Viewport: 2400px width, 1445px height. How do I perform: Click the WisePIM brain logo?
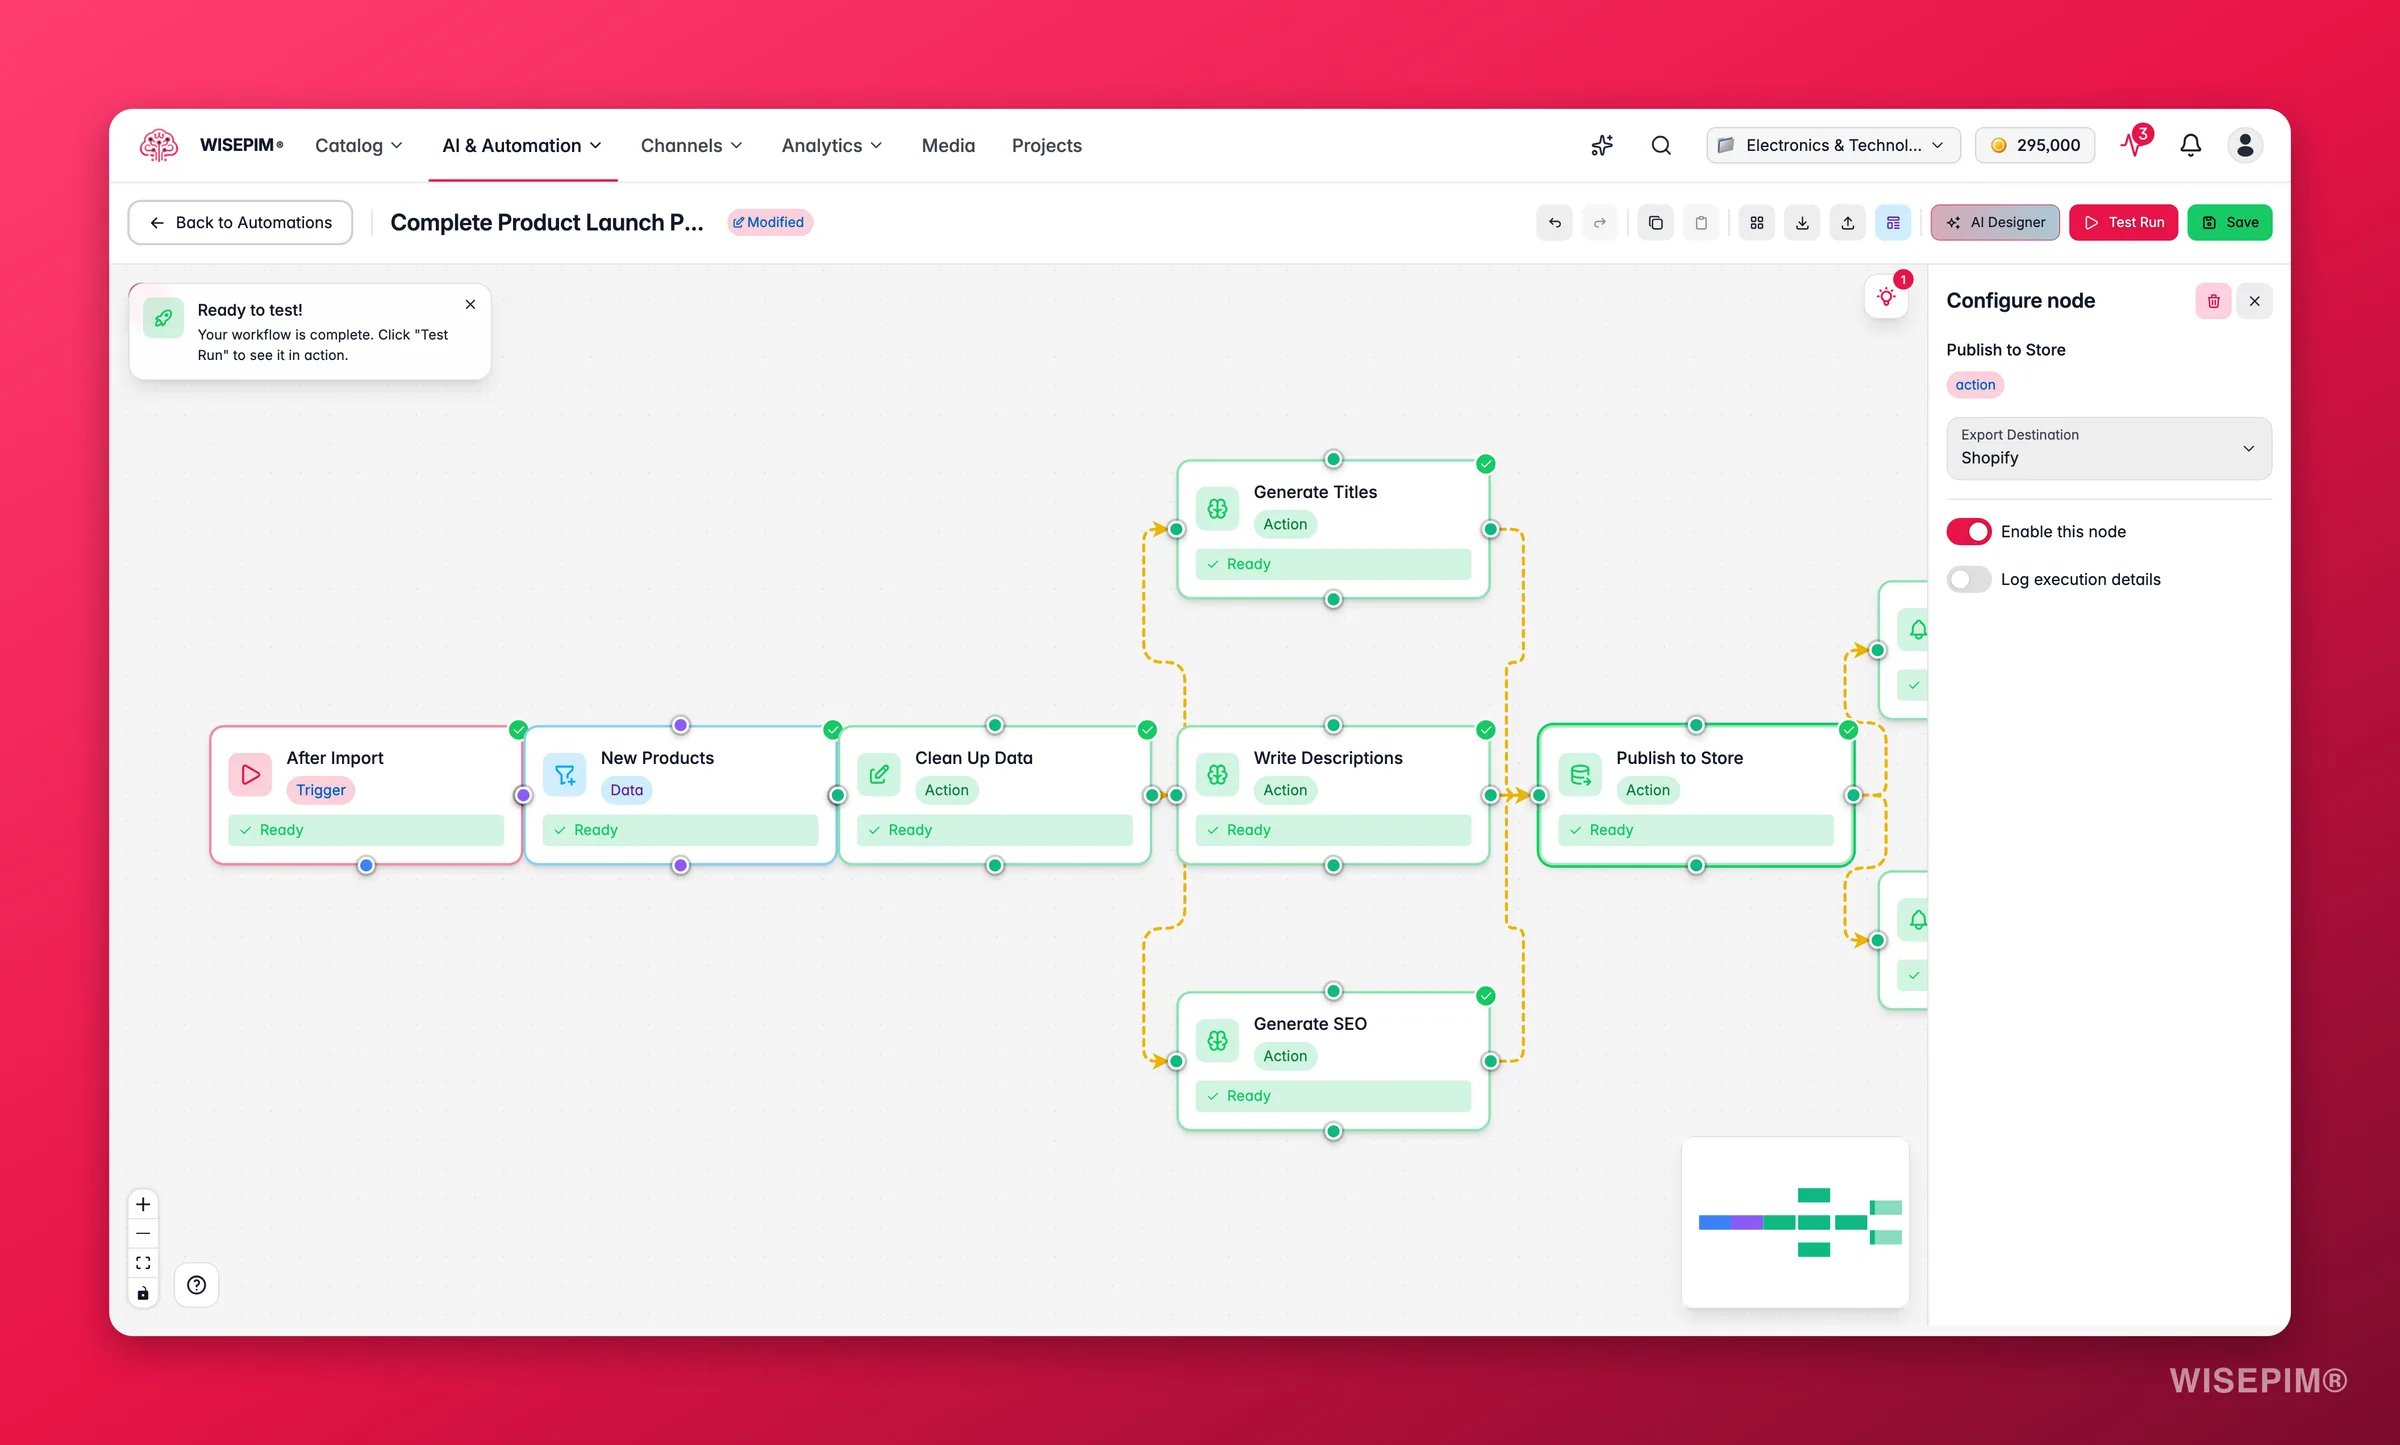(158, 145)
